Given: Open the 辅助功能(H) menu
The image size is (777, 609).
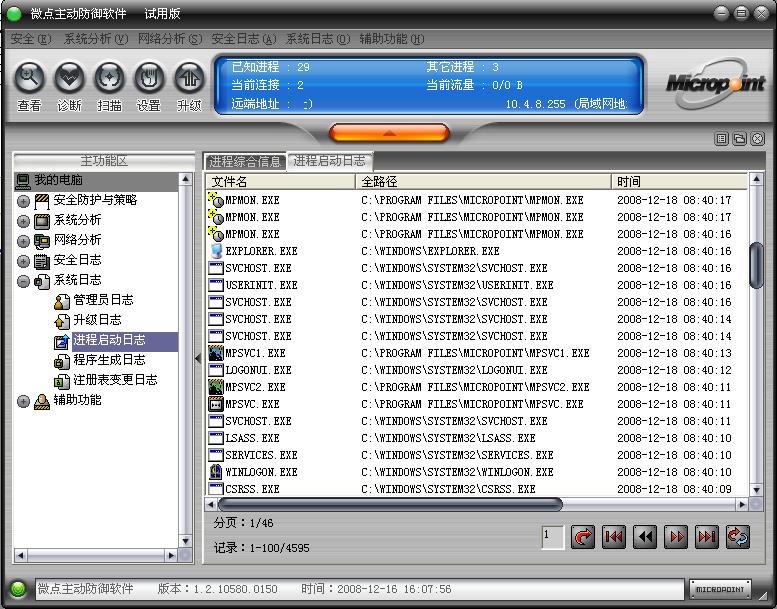Looking at the screenshot, I should coord(392,39).
